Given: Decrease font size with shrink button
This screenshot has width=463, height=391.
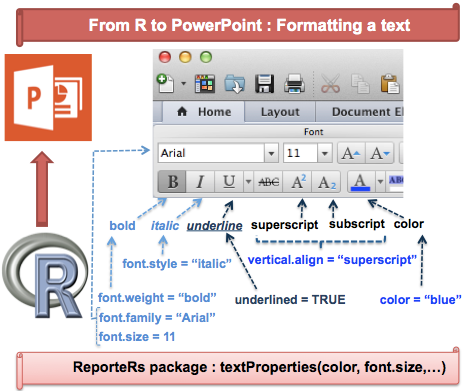Looking at the screenshot, I should [380, 153].
